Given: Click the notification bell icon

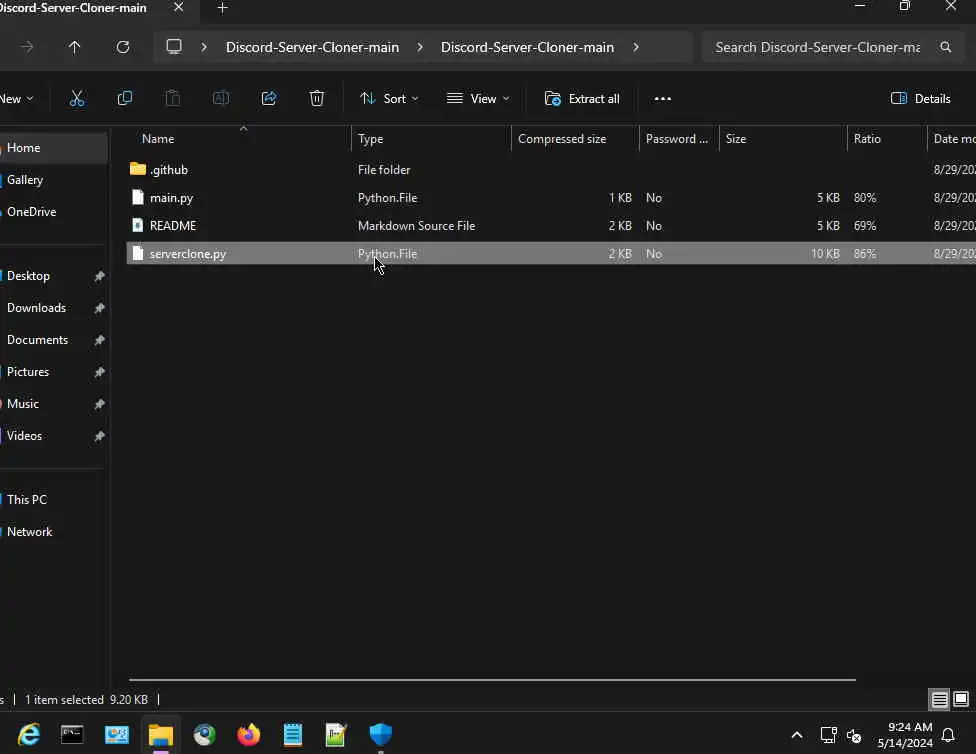Looking at the screenshot, I should coord(949,735).
